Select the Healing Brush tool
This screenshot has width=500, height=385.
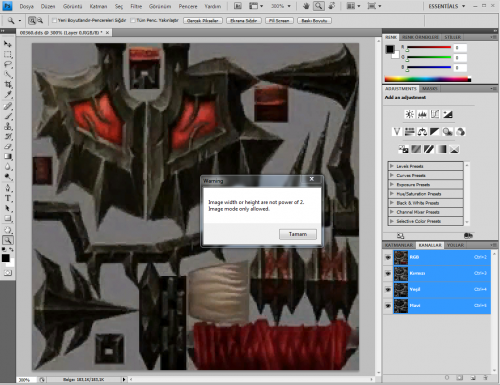[x=7, y=106]
